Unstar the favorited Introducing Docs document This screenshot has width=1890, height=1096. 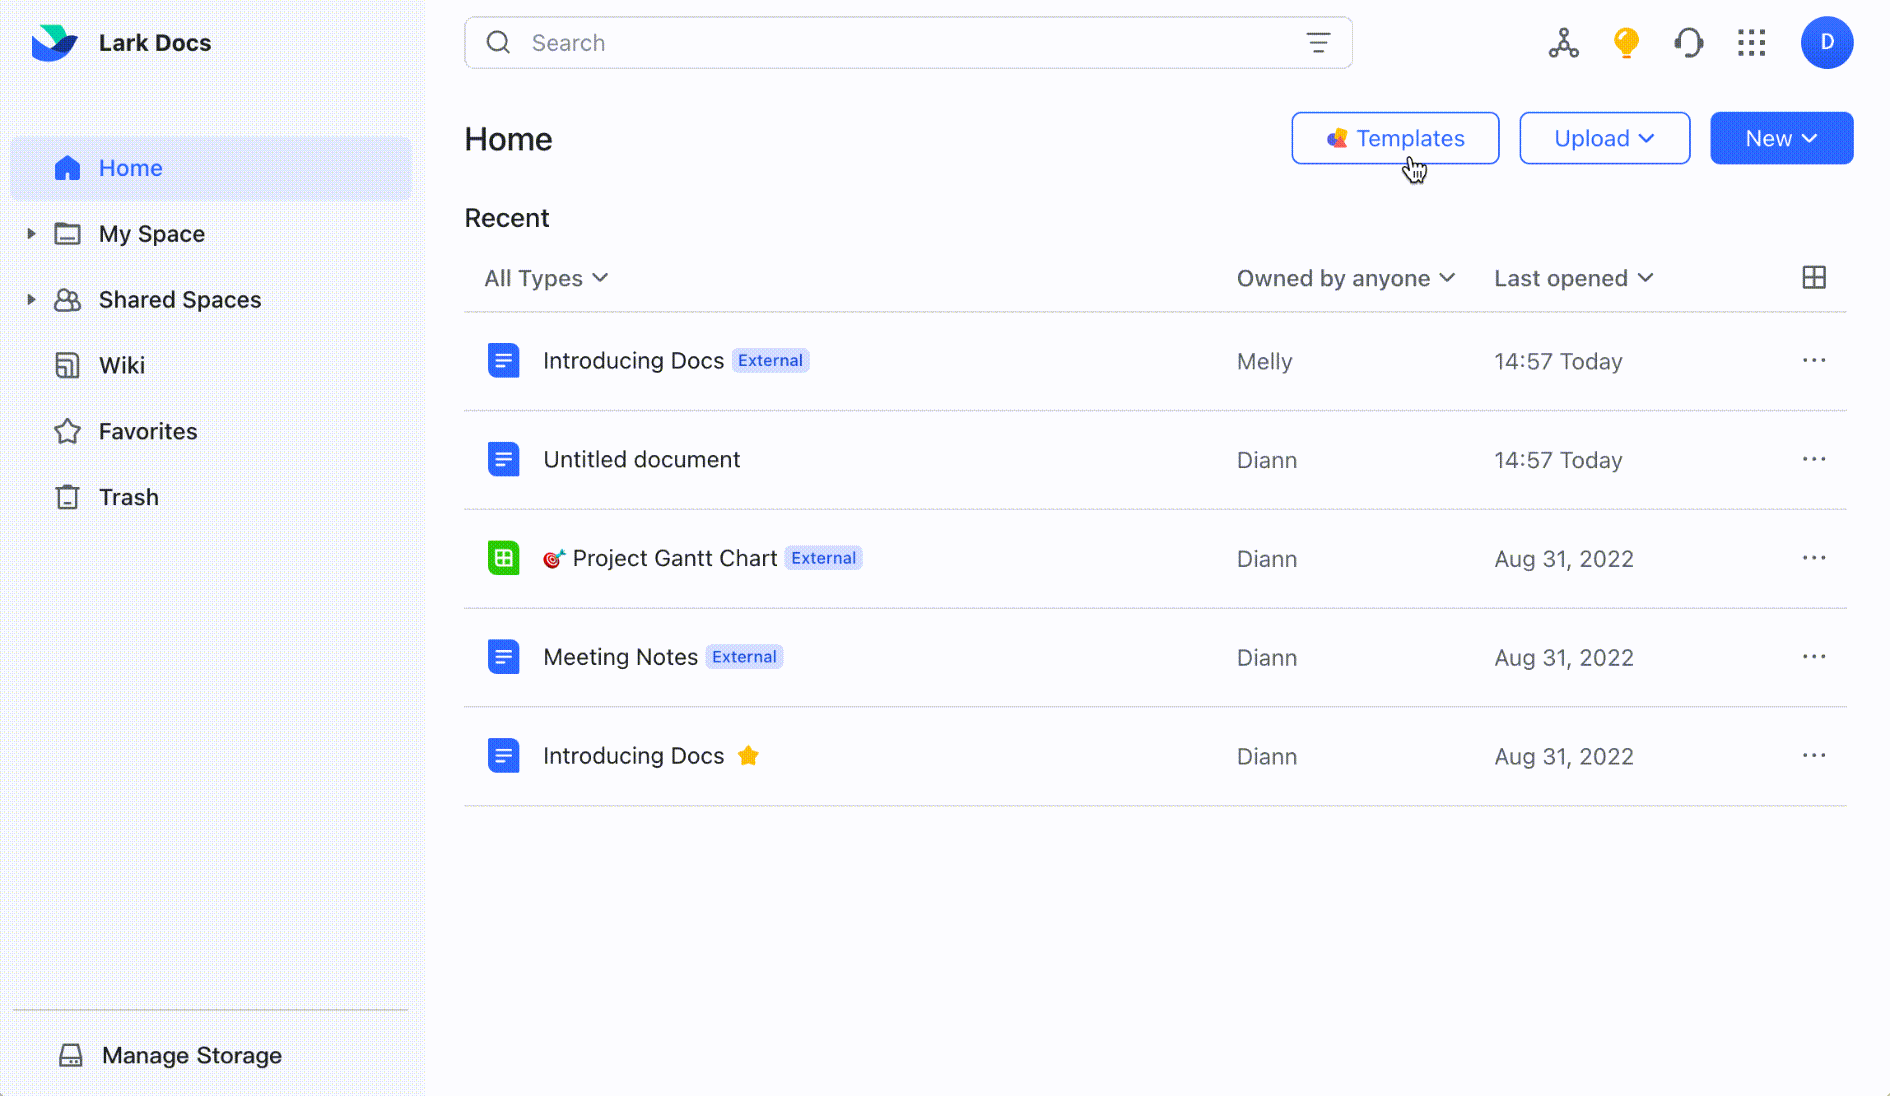pyautogui.click(x=748, y=756)
